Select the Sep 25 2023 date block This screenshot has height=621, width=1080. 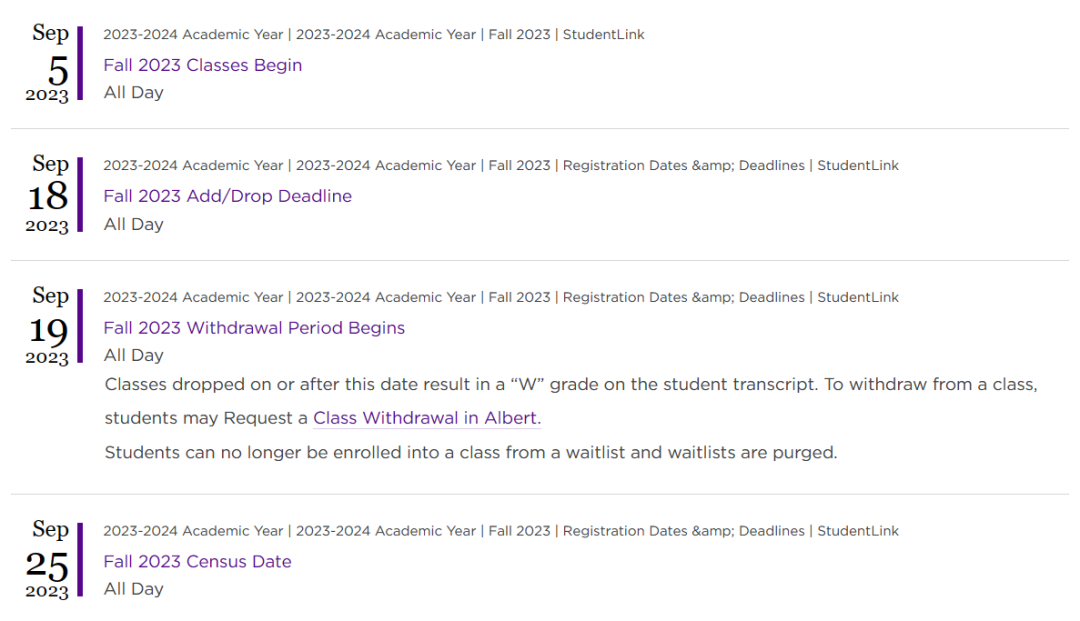(48, 560)
